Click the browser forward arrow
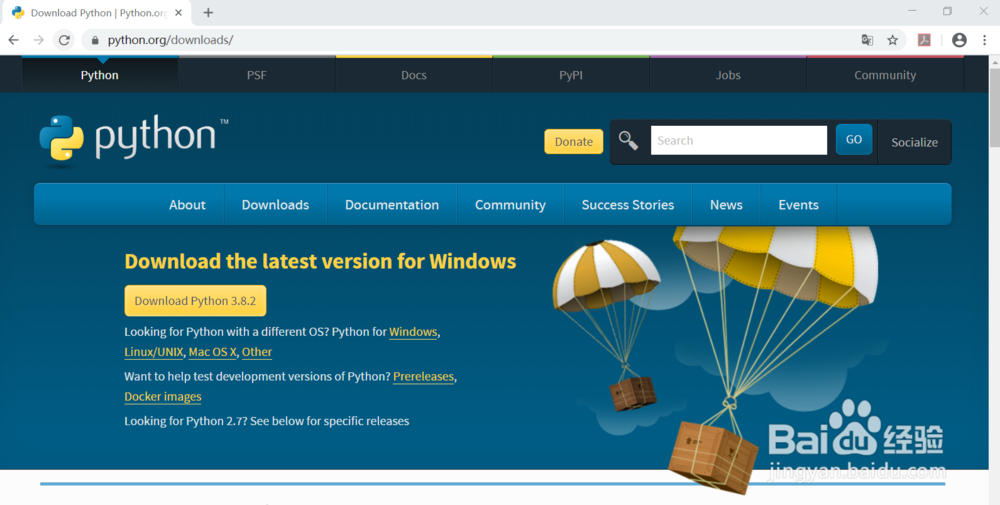The image size is (1000, 505). 39,40
